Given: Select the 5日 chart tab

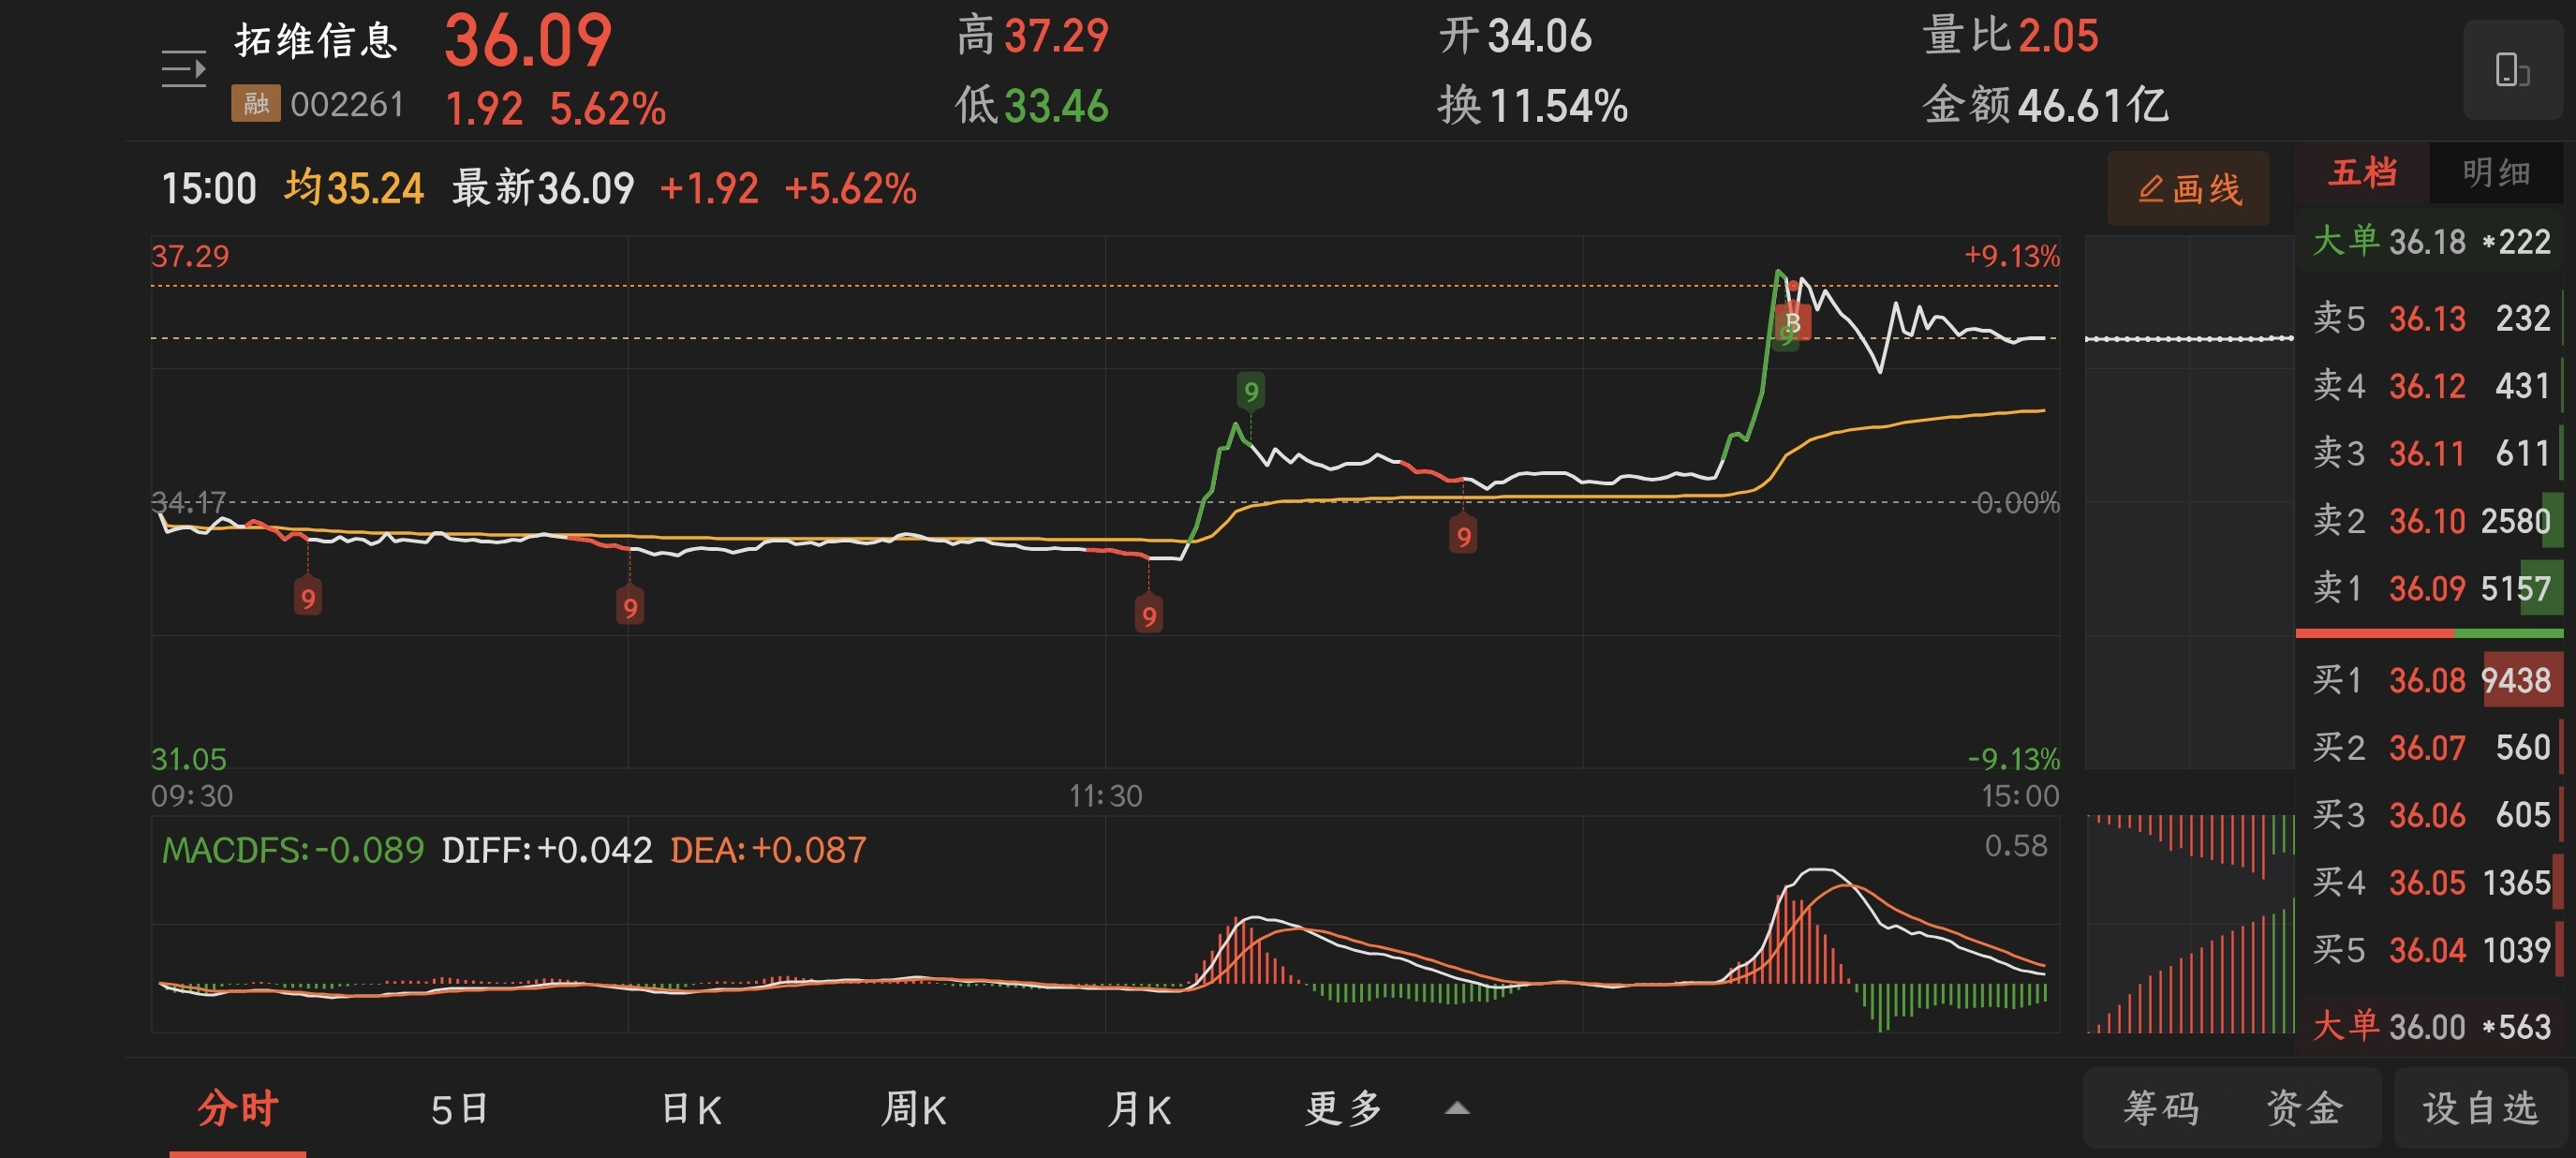Looking at the screenshot, I should pyautogui.click(x=459, y=1108).
